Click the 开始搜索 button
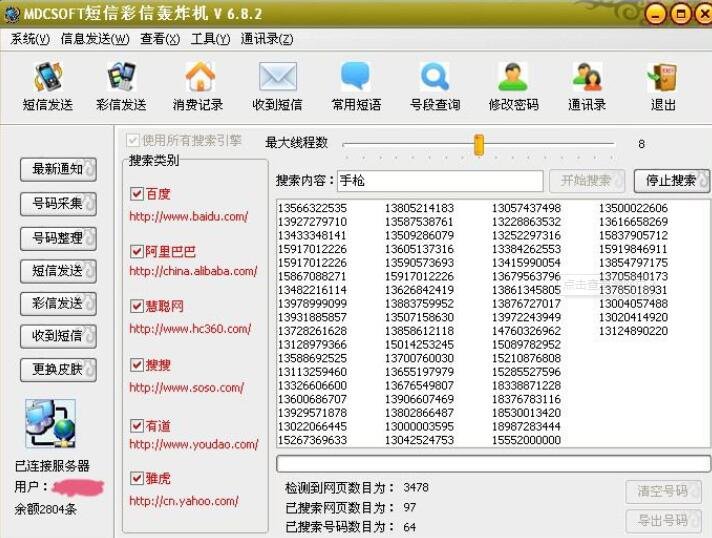The image size is (712, 538). (587, 181)
